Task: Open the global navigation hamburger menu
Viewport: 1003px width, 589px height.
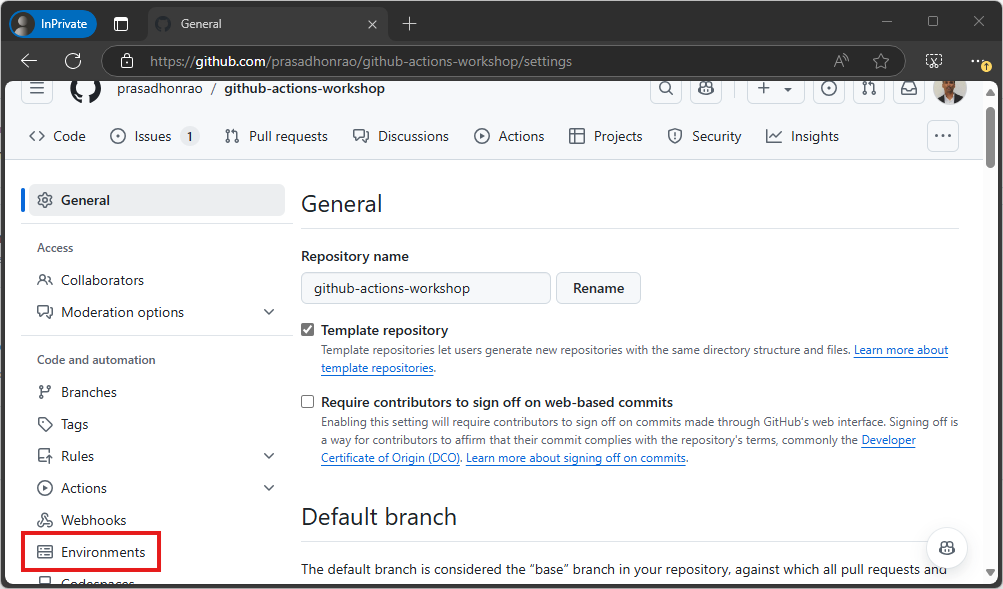Action: pyautogui.click(x=36, y=89)
